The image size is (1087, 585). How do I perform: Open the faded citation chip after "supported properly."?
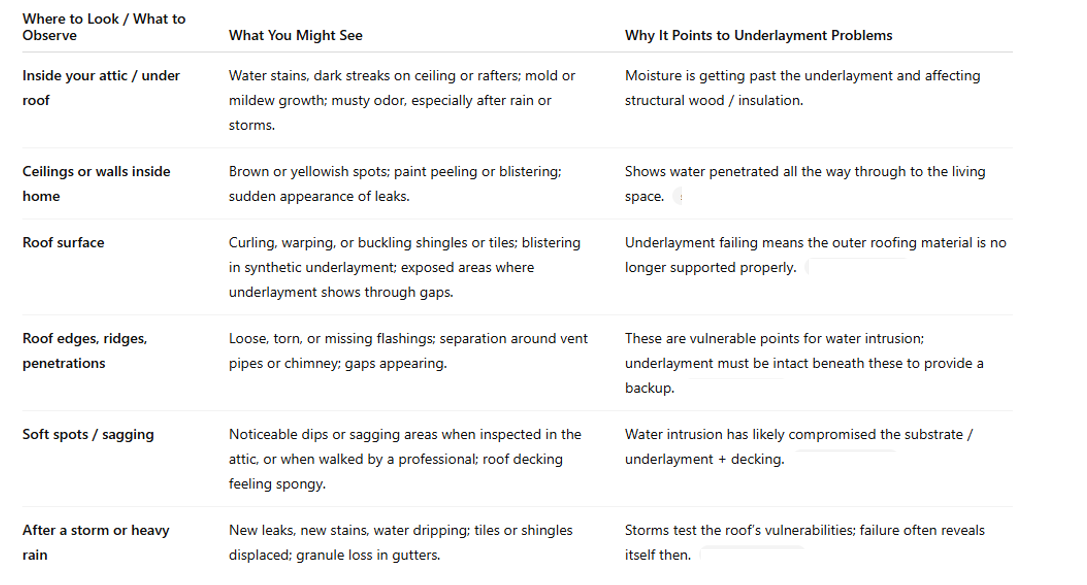[x=857, y=268]
